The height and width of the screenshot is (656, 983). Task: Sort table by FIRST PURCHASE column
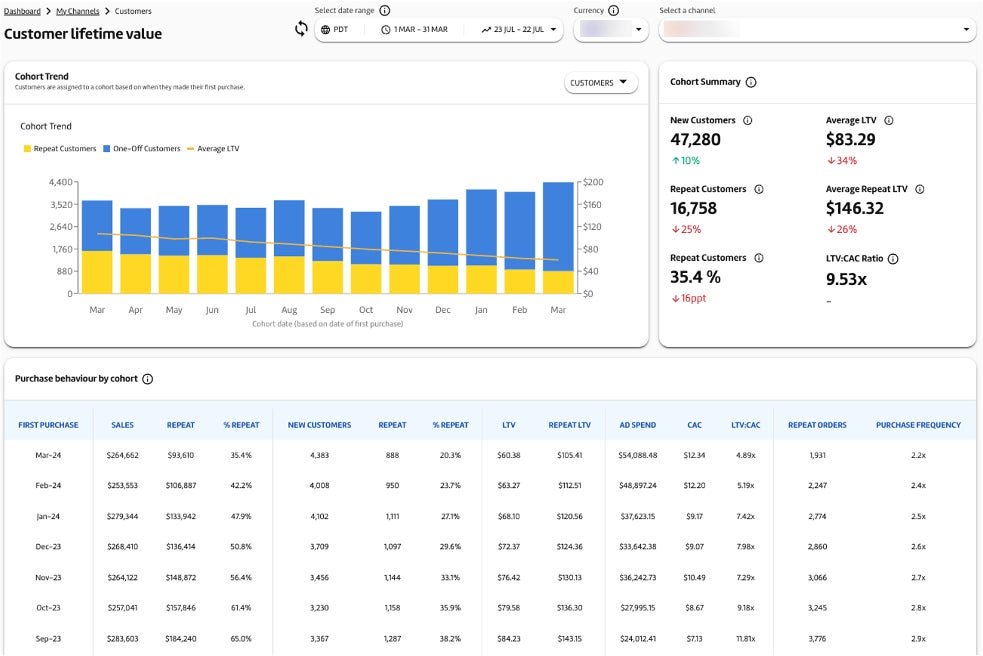[x=46, y=425]
